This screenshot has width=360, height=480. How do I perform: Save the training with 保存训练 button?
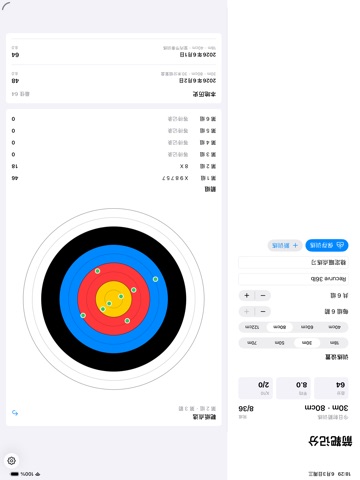[x=327, y=245]
